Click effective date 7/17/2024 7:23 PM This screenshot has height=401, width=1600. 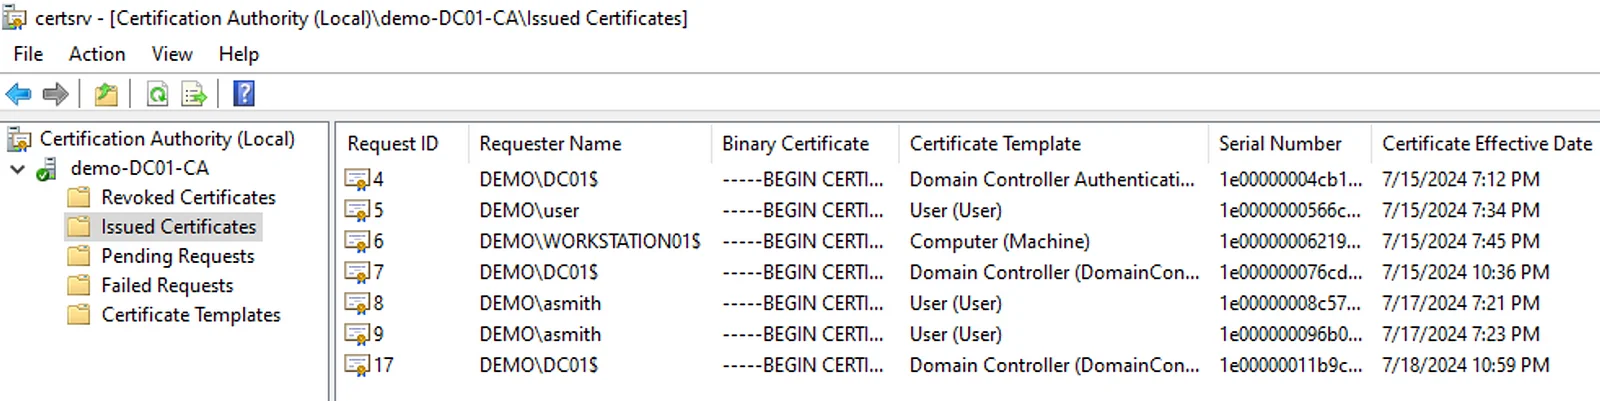tap(1461, 335)
